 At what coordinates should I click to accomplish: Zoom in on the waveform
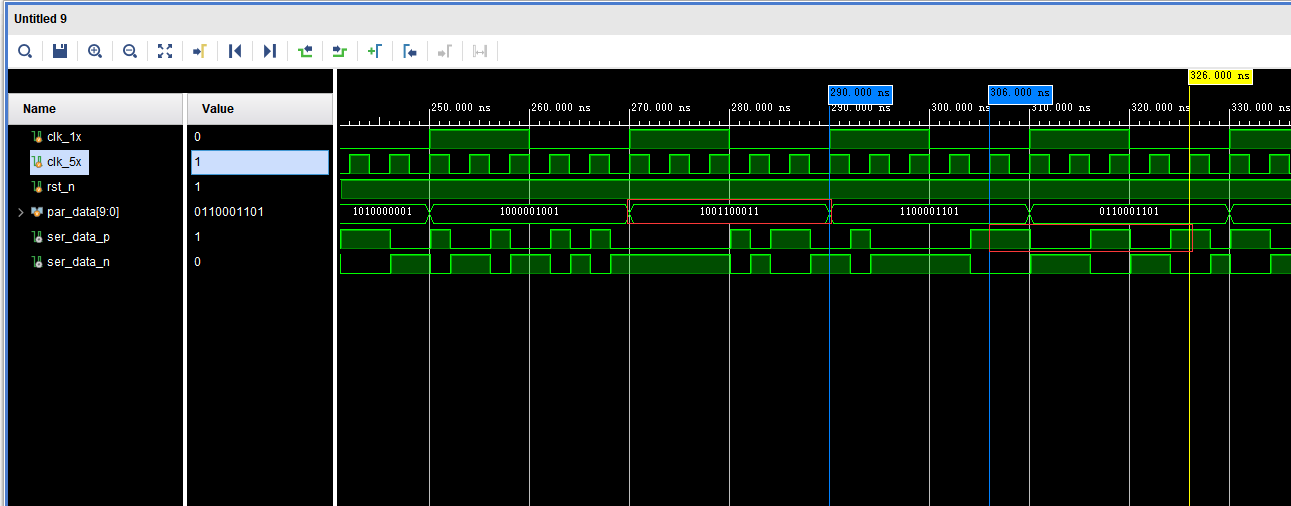click(x=95, y=51)
